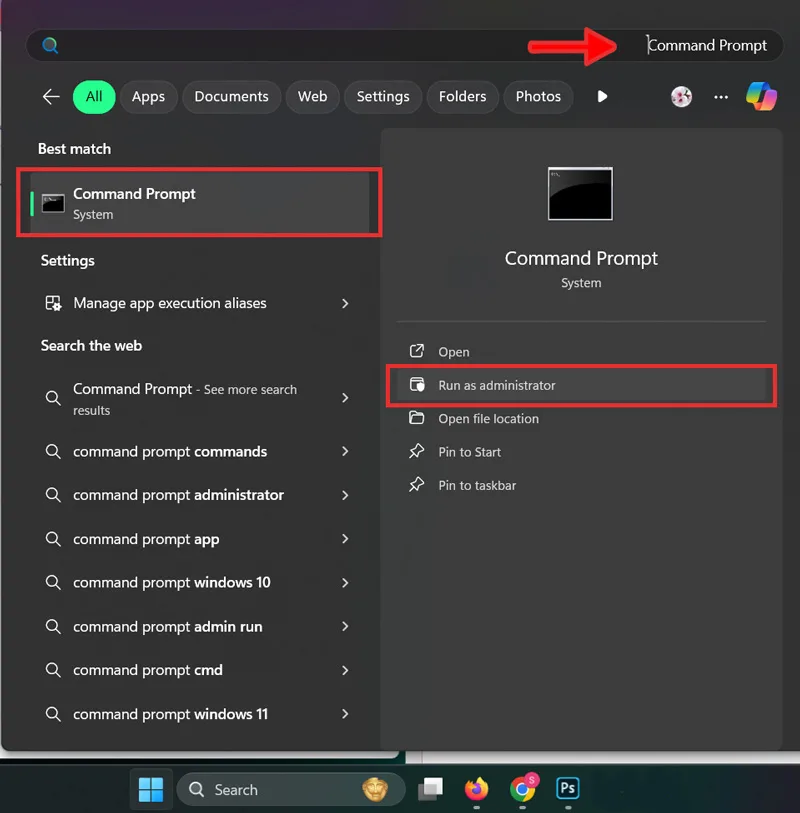Search web for command prompt administrator
The width and height of the screenshot is (800, 813).
(x=200, y=495)
